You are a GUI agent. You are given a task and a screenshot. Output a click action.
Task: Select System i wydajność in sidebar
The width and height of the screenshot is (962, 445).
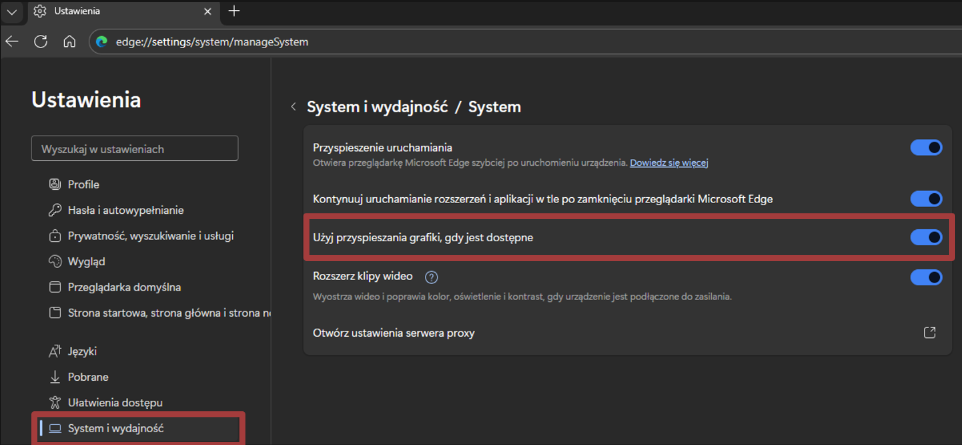click(x=140, y=428)
